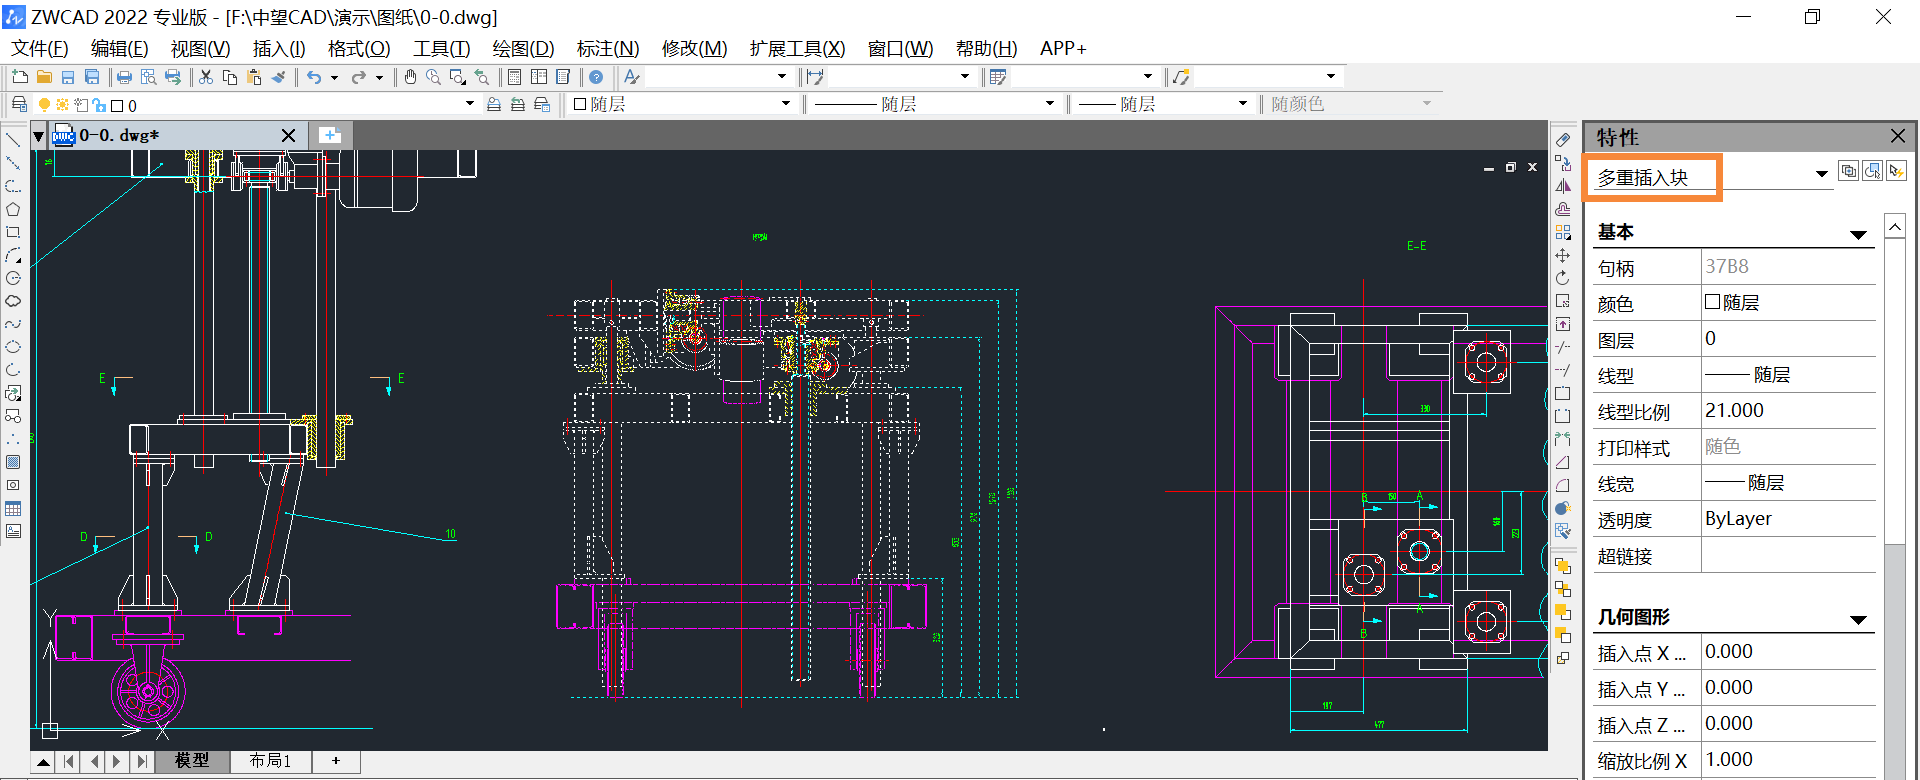Undo the last action
1920x780 pixels.
314,77
